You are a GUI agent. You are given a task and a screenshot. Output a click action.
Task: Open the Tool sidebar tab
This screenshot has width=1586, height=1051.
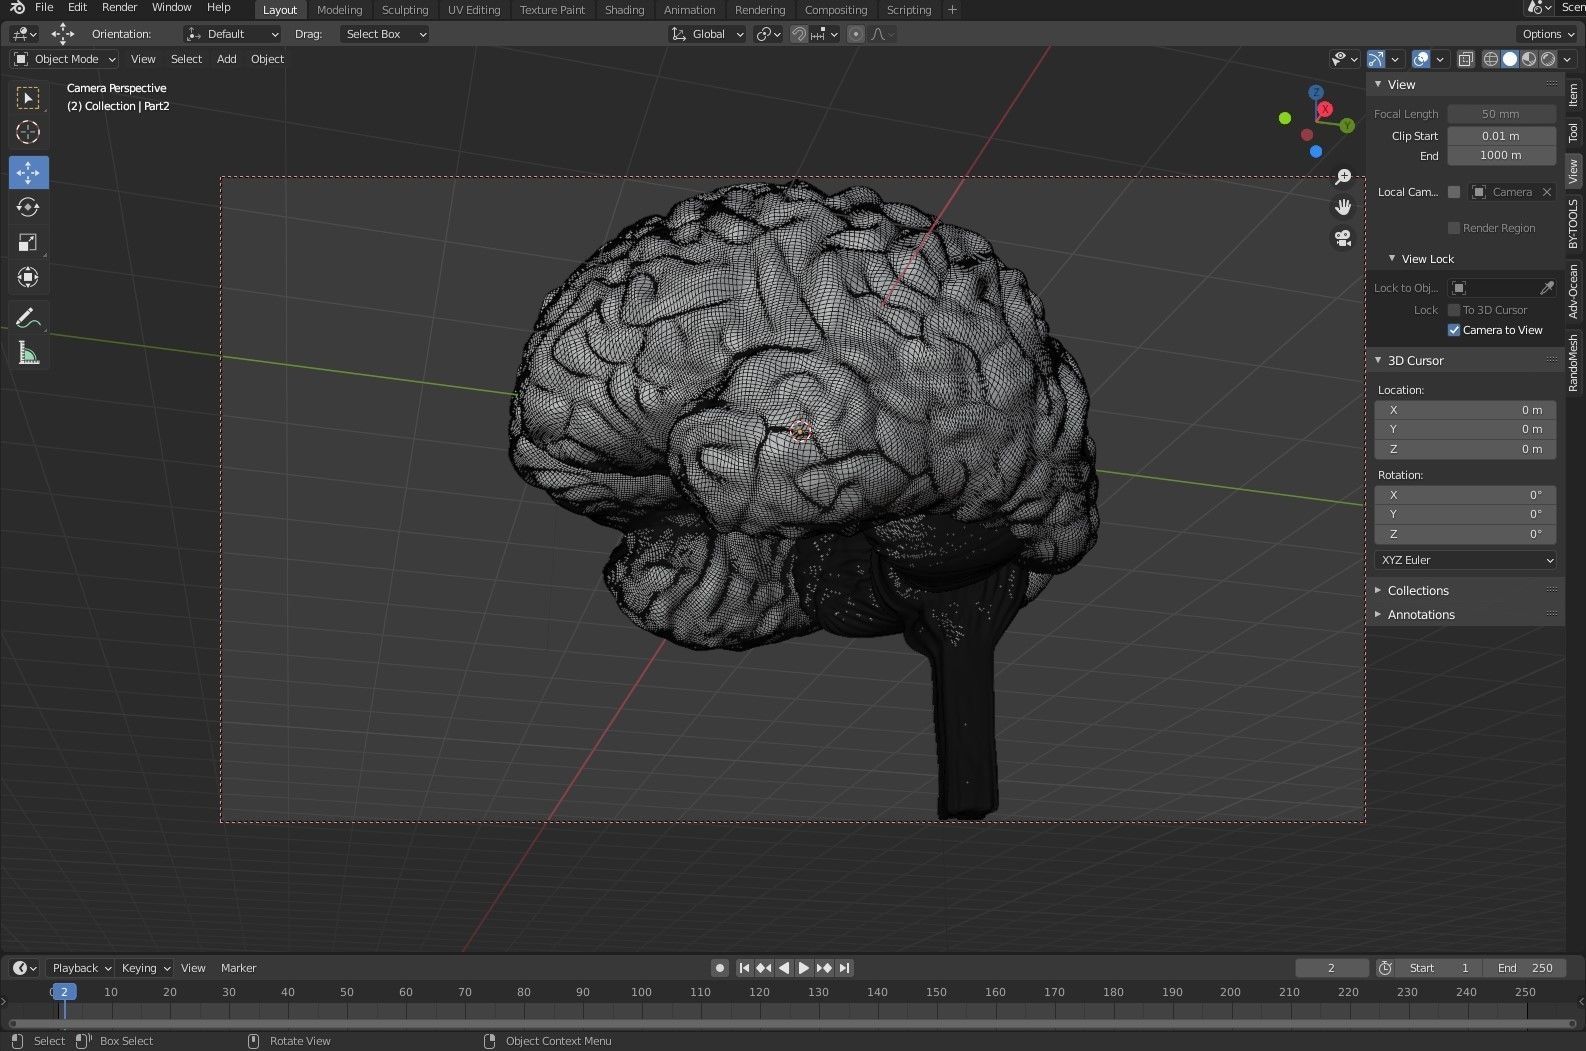pos(1573,132)
